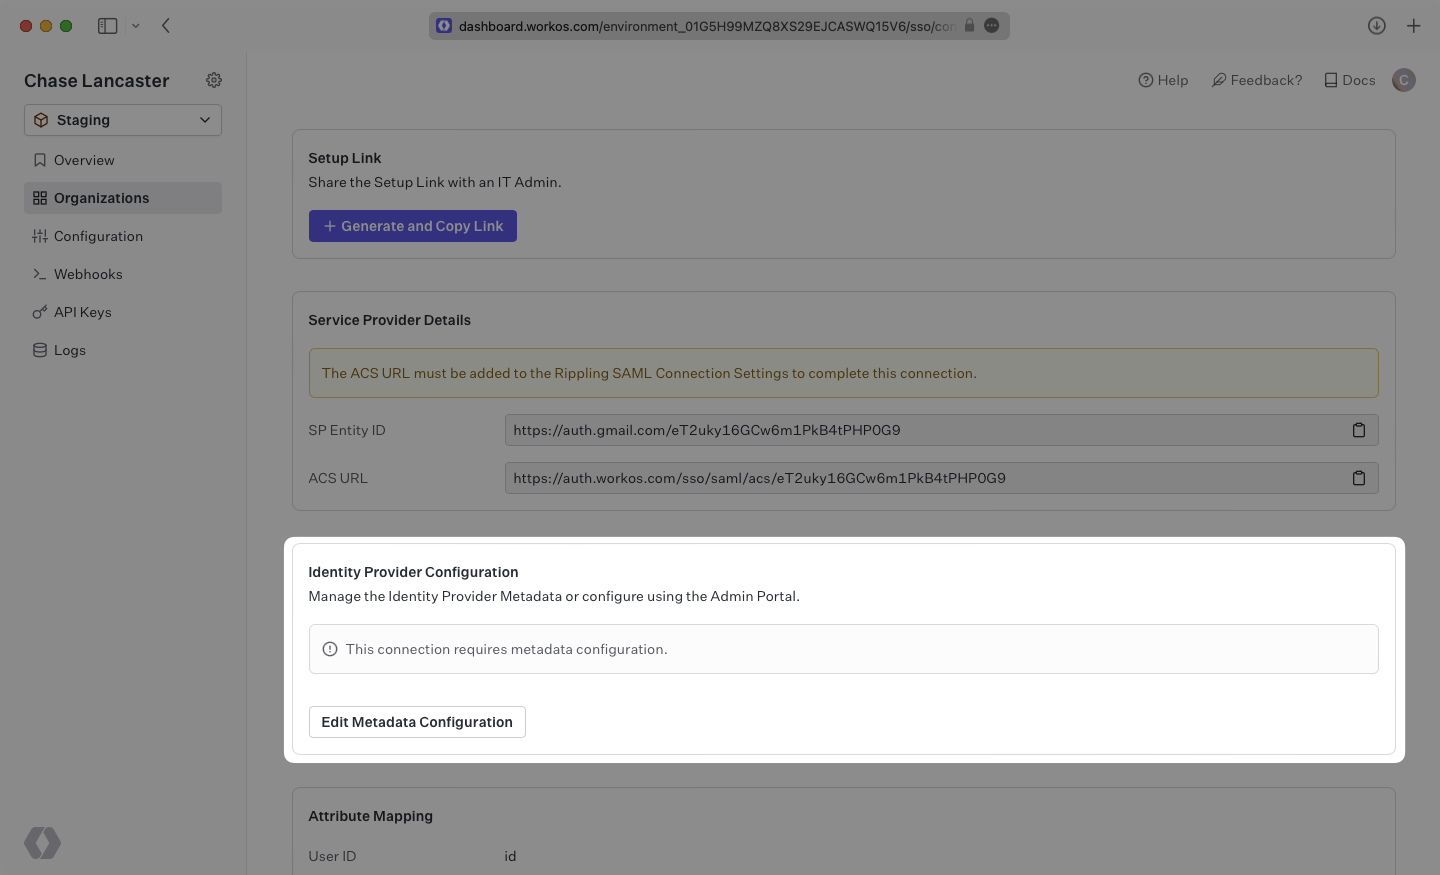1440x875 pixels.
Task: Click the API Keys key icon
Action: tap(40, 311)
